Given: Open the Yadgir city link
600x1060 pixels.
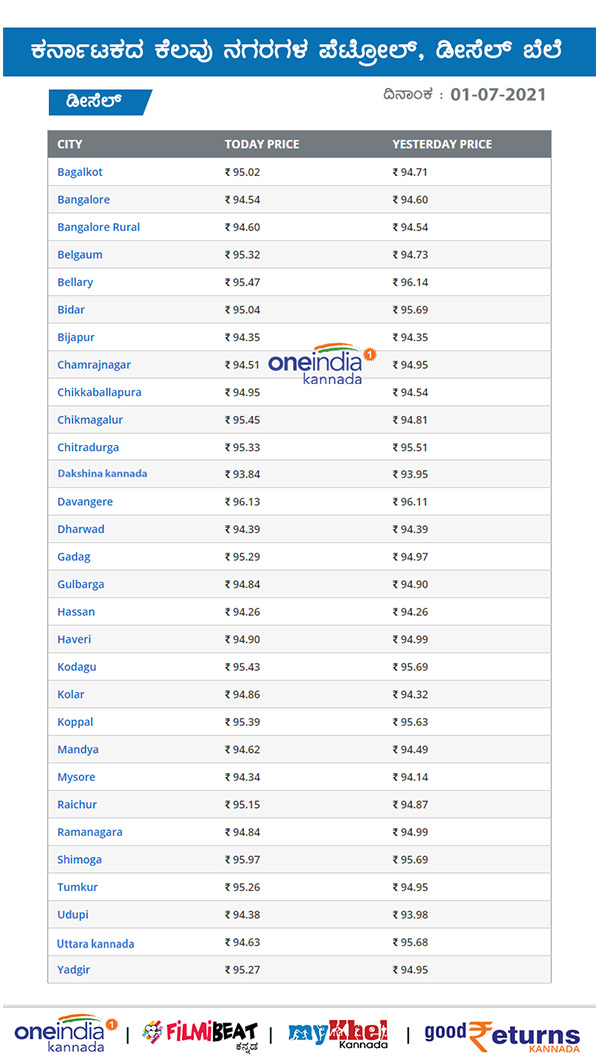Looking at the screenshot, I should coord(74,969).
